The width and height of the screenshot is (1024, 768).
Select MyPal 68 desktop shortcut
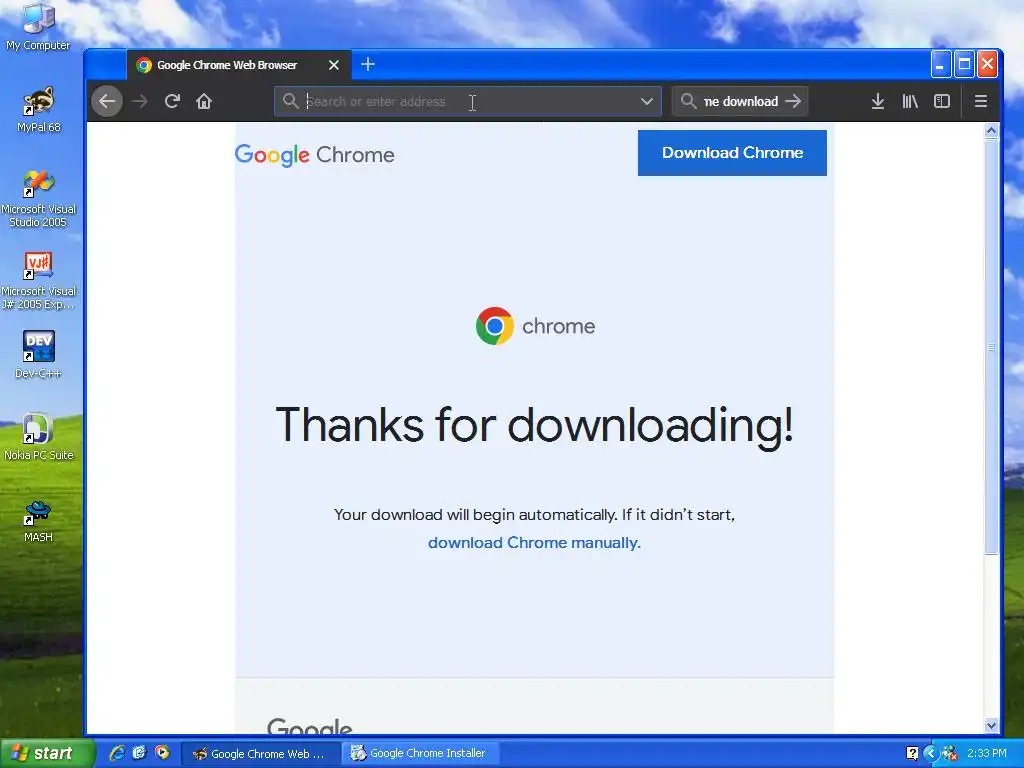point(39,109)
